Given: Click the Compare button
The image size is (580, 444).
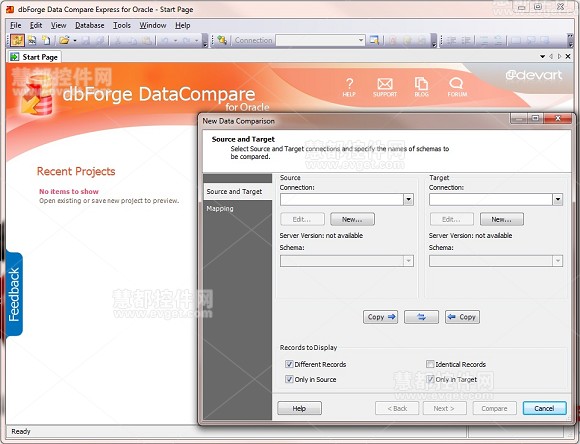Looking at the screenshot, I should point(494,408).
